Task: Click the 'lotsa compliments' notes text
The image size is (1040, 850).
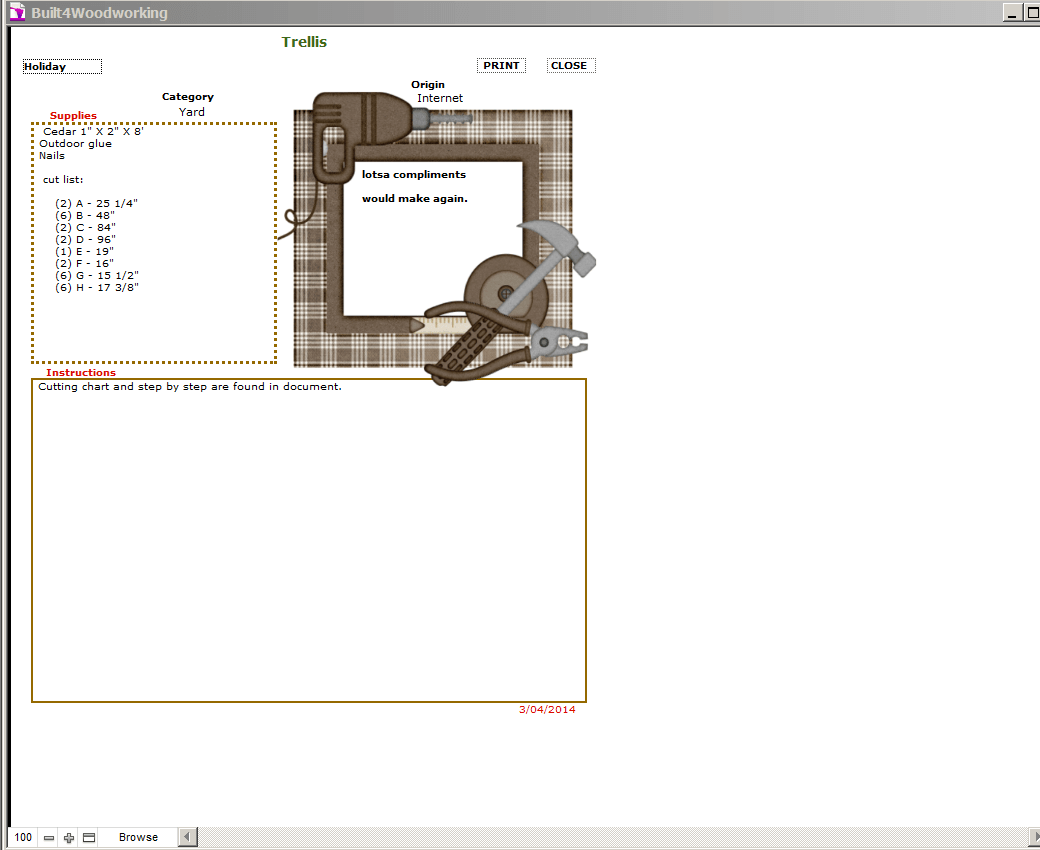Action: pyautogui.click(x=414, y=175)
